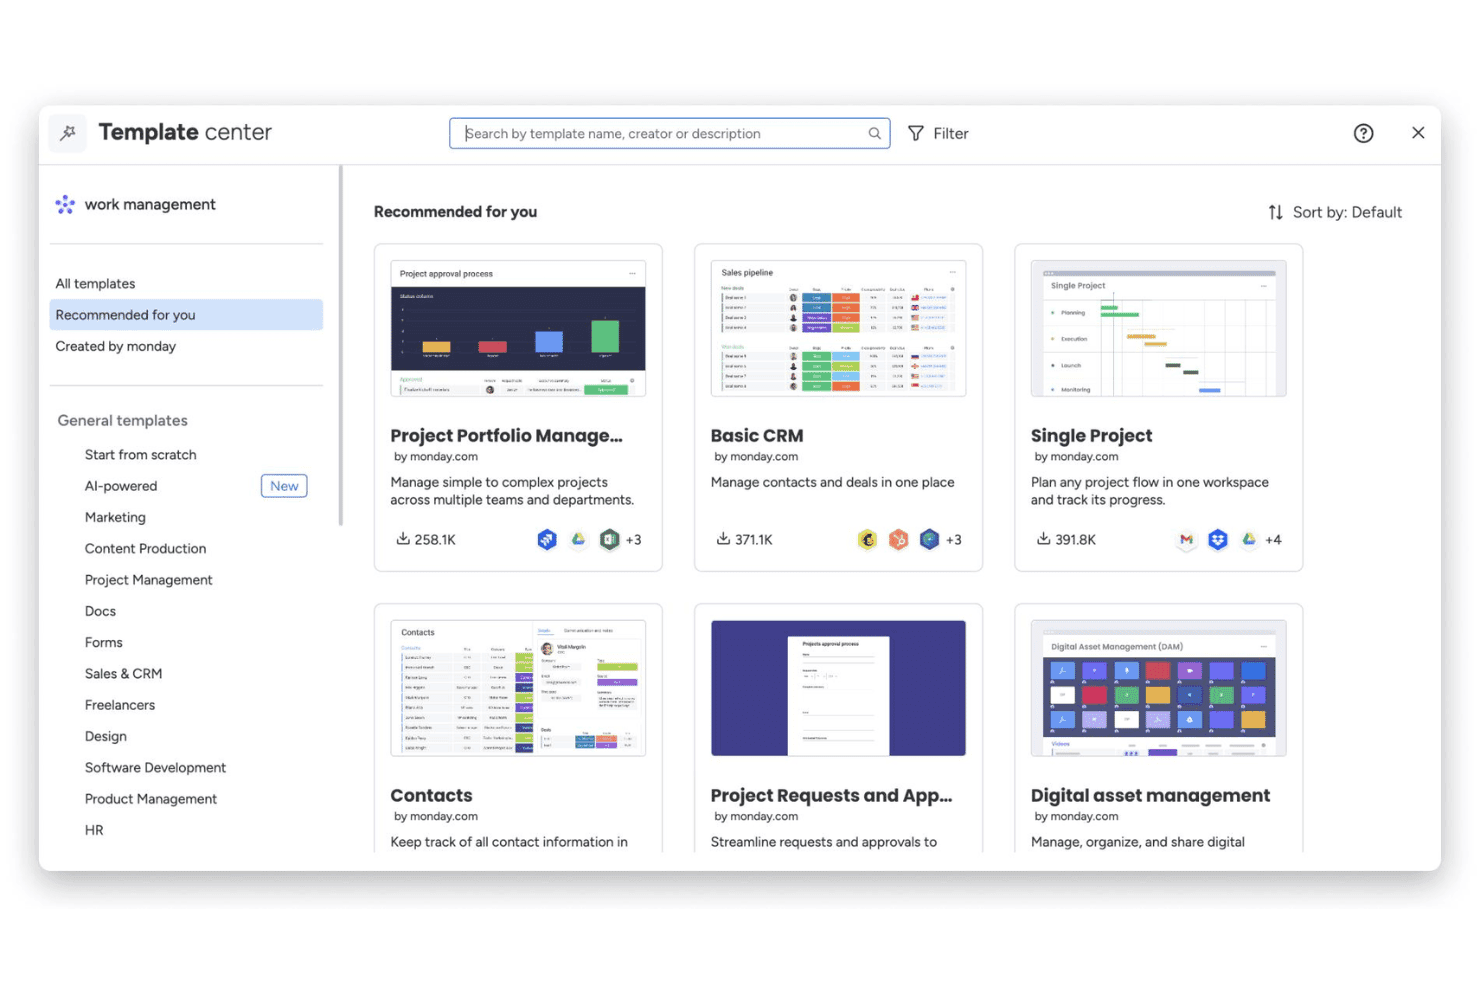Click the work management logo icon

65,204
